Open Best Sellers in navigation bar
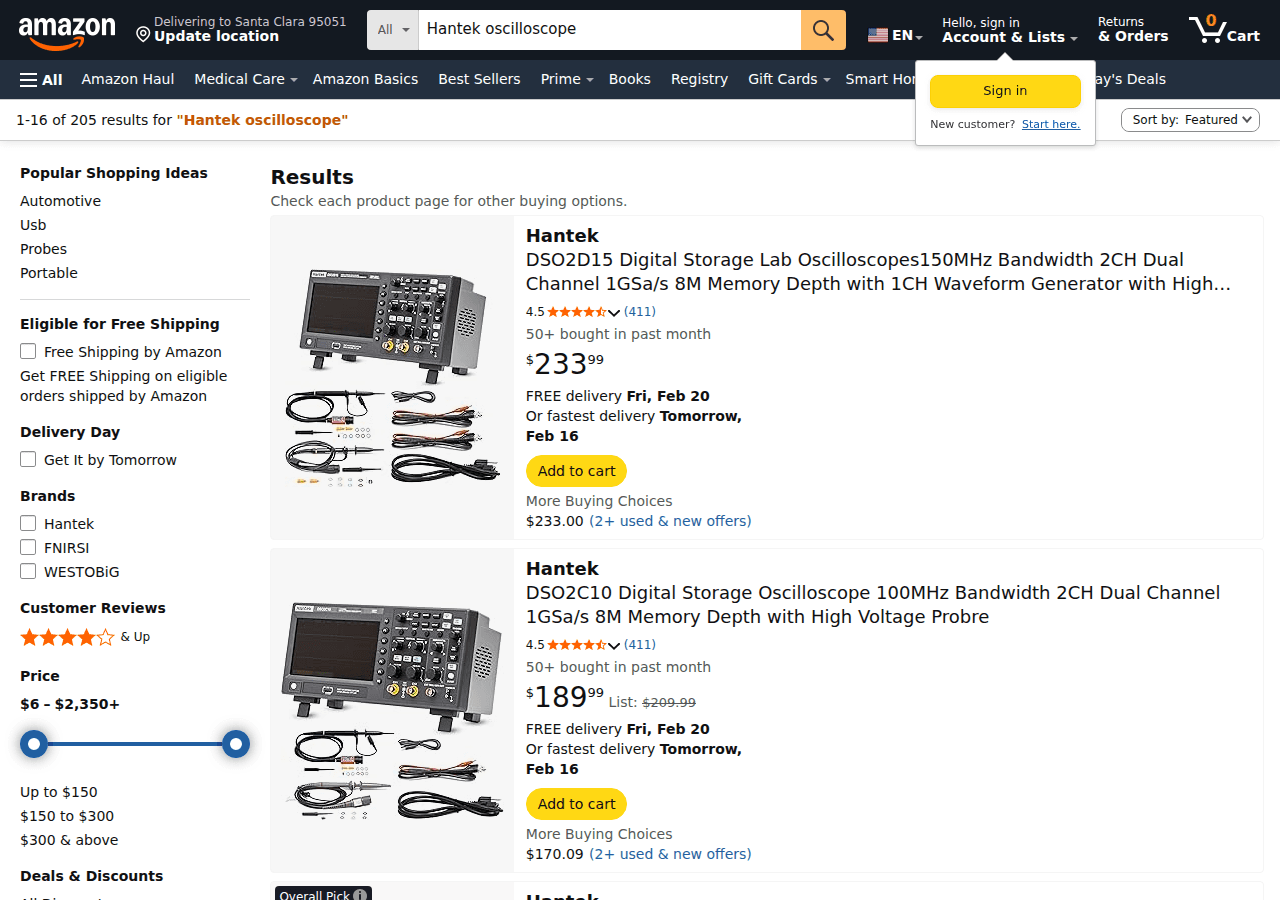Viewport: 1280px width, 900px height. (x=479, y=79)
